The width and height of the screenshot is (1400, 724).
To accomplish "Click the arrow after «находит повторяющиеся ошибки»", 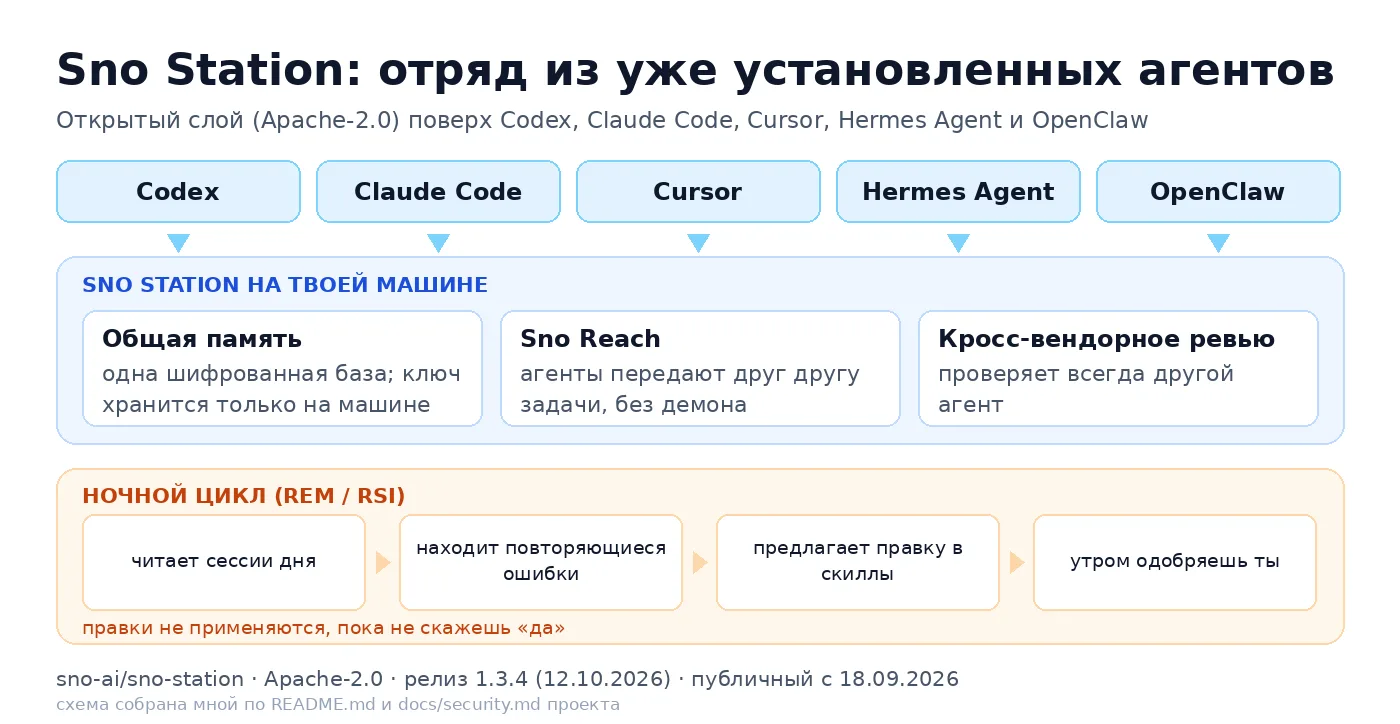I will pyautogui.click(x=700, y=562).
